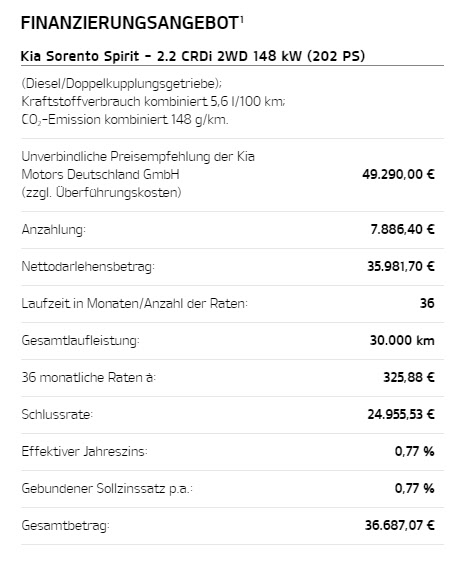Click the FINANZIERUNGSANGEBOT heading

pyautogui.click(x=130, y=24)
